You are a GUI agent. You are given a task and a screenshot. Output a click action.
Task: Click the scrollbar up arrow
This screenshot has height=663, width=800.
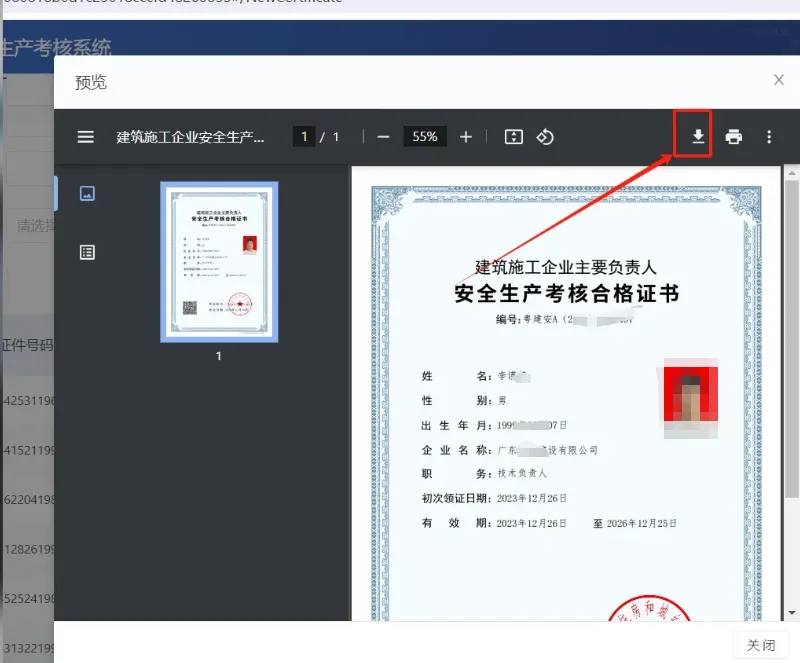coord(792,174)
